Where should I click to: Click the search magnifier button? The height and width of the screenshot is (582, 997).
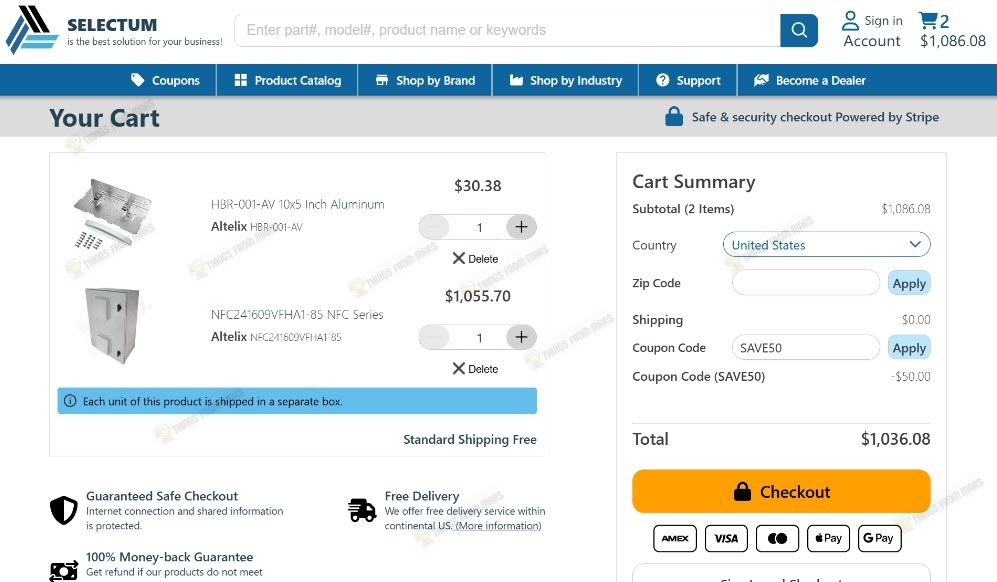click(799, 30)
